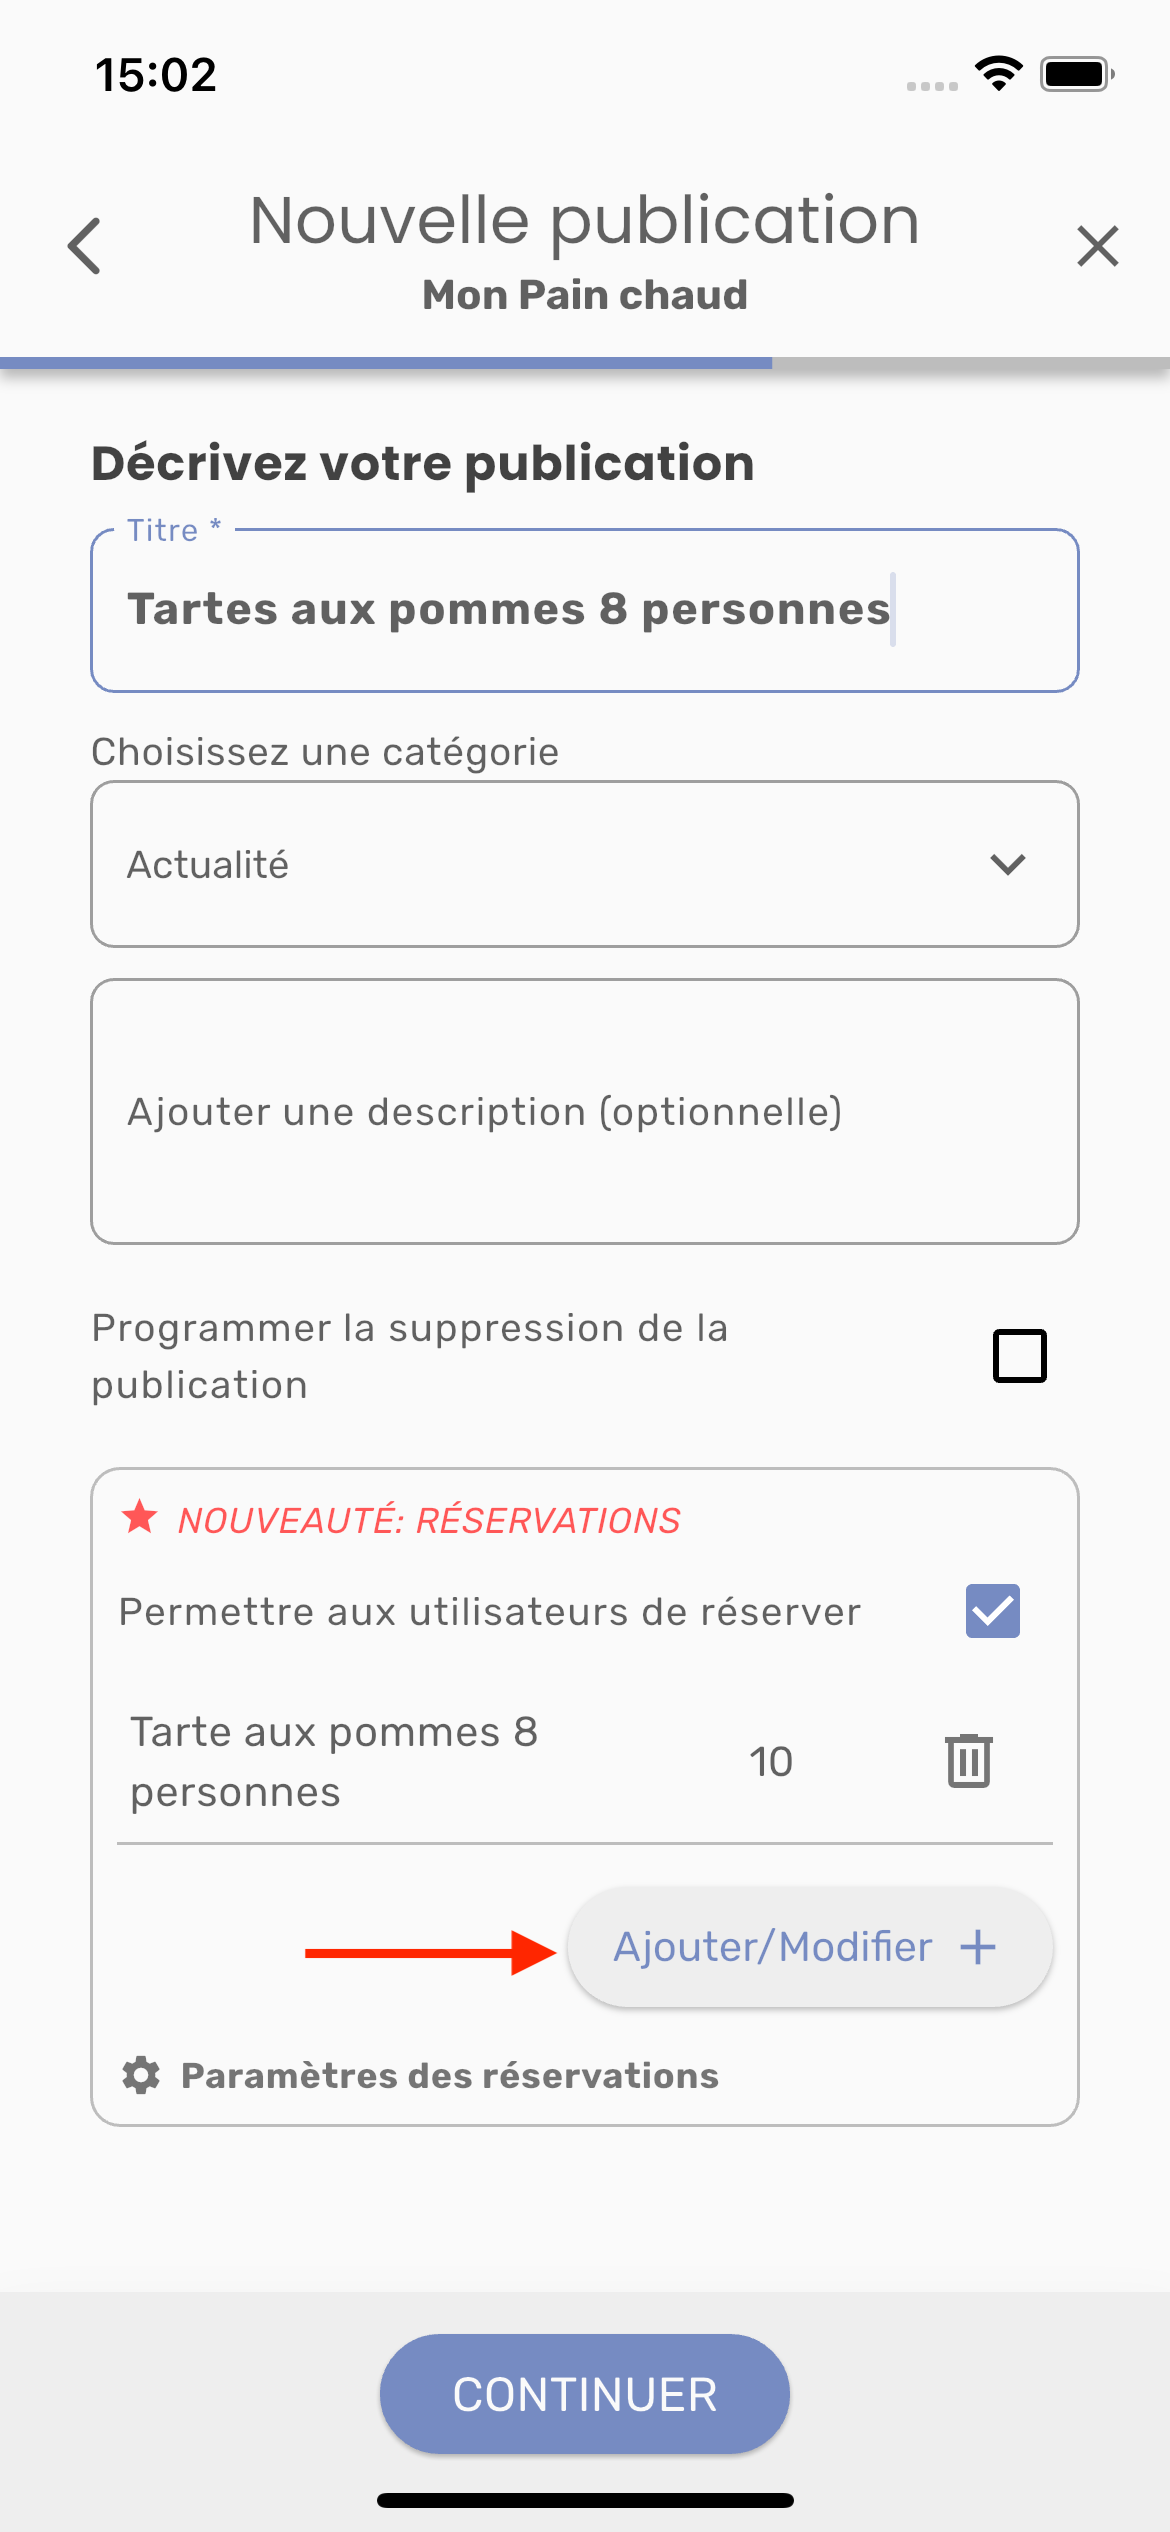Viewport: 1170px width, 2532px height.
Task: Open Paramètres des réservations
Action: click(x=450, y=2075)
